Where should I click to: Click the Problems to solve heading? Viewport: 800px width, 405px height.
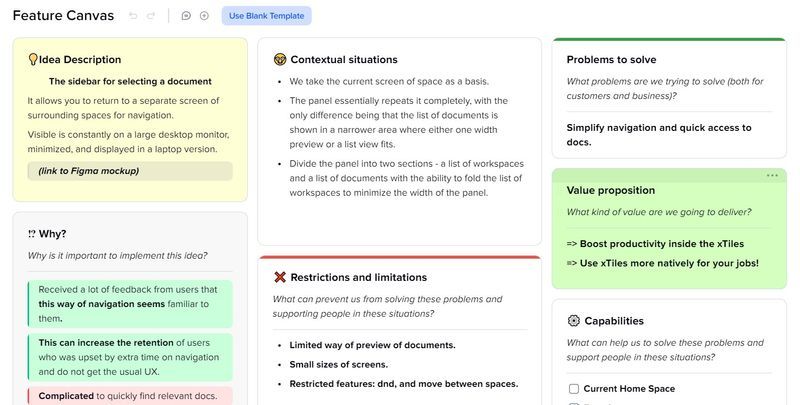611,60
